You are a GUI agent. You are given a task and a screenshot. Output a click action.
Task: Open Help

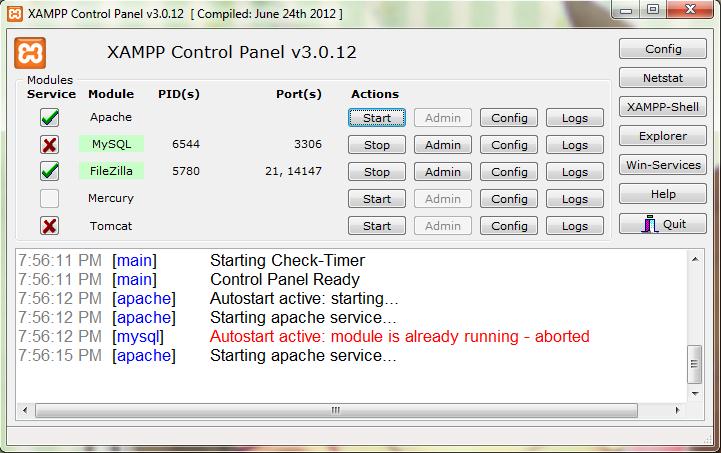pos(663,194)
